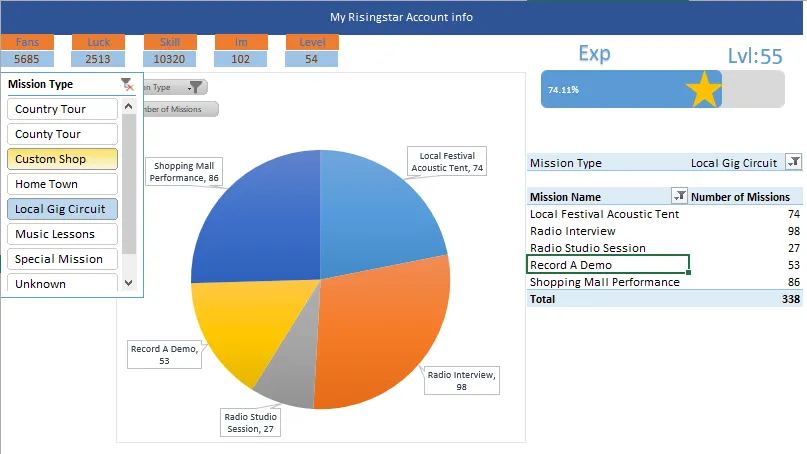Screen dimensions: 807x454
Task: Click the Exp progress bar star
Action: point(704,90)
